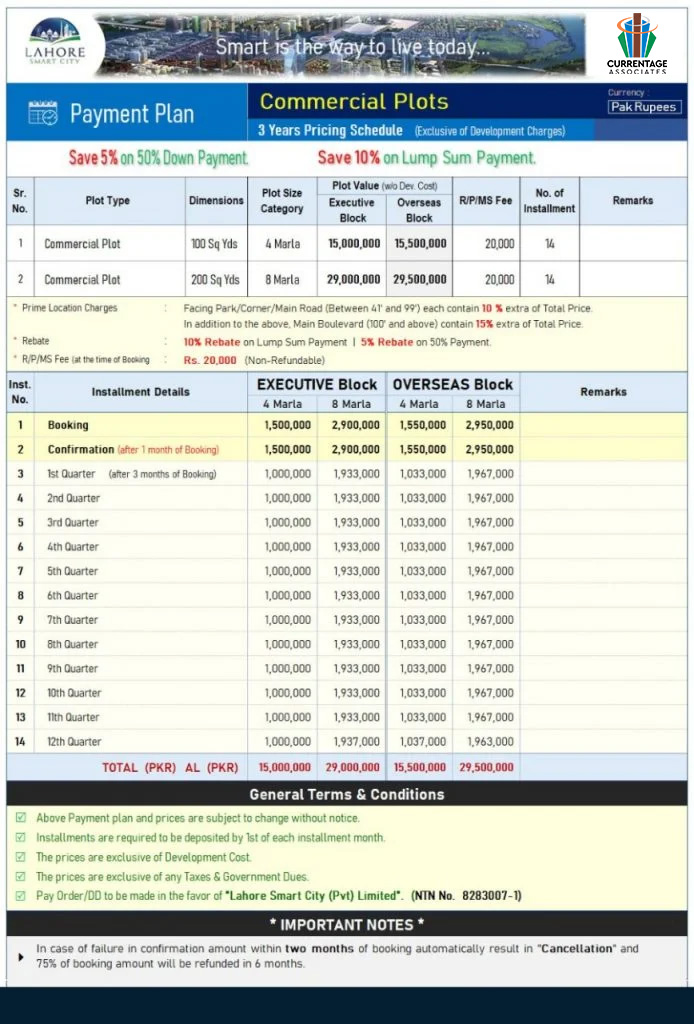The width and height of the screenshot is (694, 1024).
Task: Click the '1,037,000' amount in 12th Quarter row
Action: (x=423, y=741)
